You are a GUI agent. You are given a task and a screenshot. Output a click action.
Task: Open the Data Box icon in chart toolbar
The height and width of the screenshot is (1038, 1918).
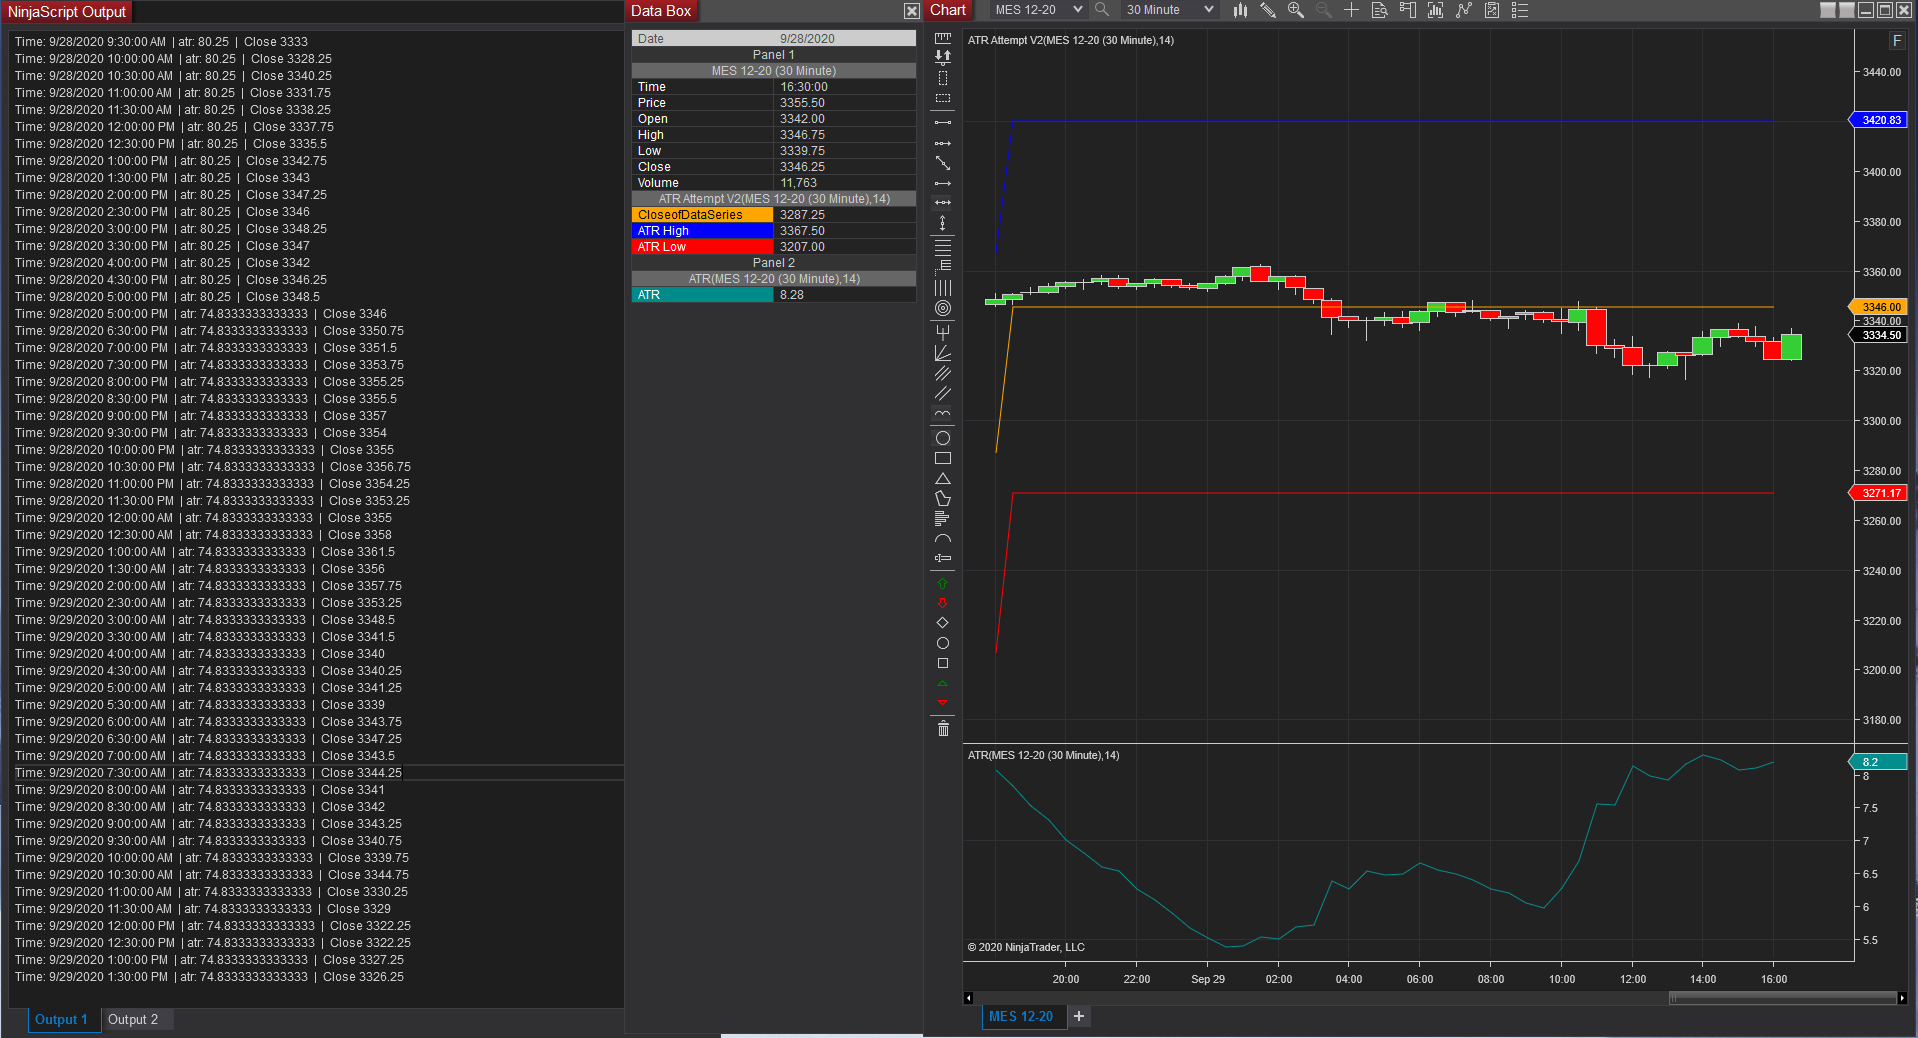pos(1380,10)
